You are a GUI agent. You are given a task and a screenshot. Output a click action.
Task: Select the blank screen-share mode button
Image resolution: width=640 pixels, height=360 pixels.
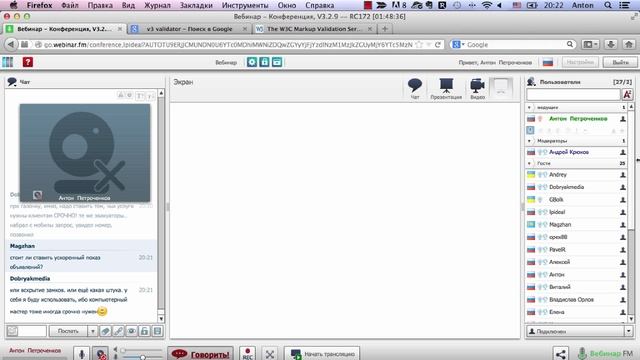point(501,87)
